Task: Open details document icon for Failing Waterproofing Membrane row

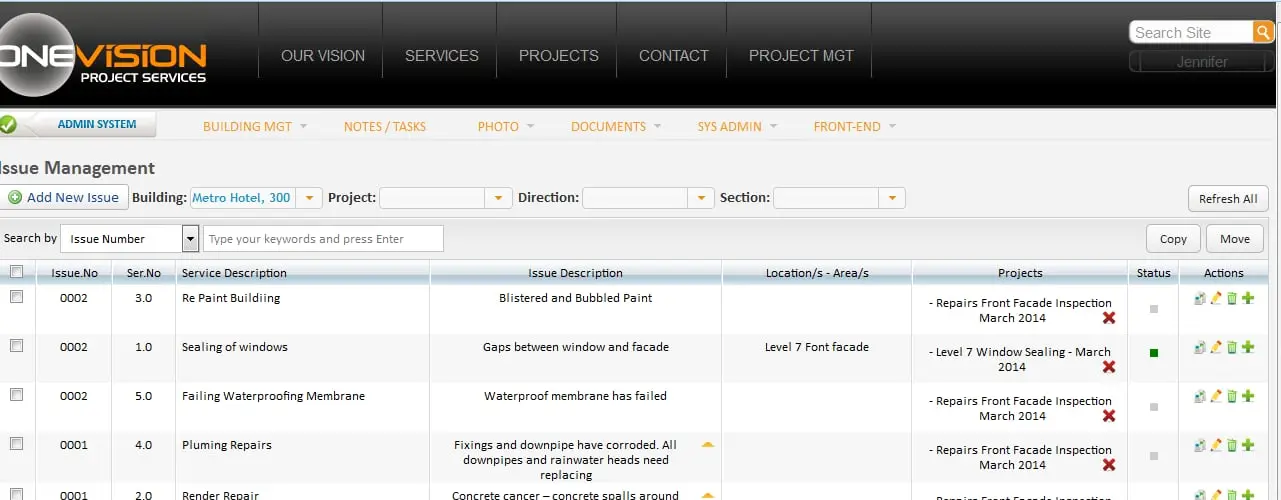Action: coord(1200,396)
